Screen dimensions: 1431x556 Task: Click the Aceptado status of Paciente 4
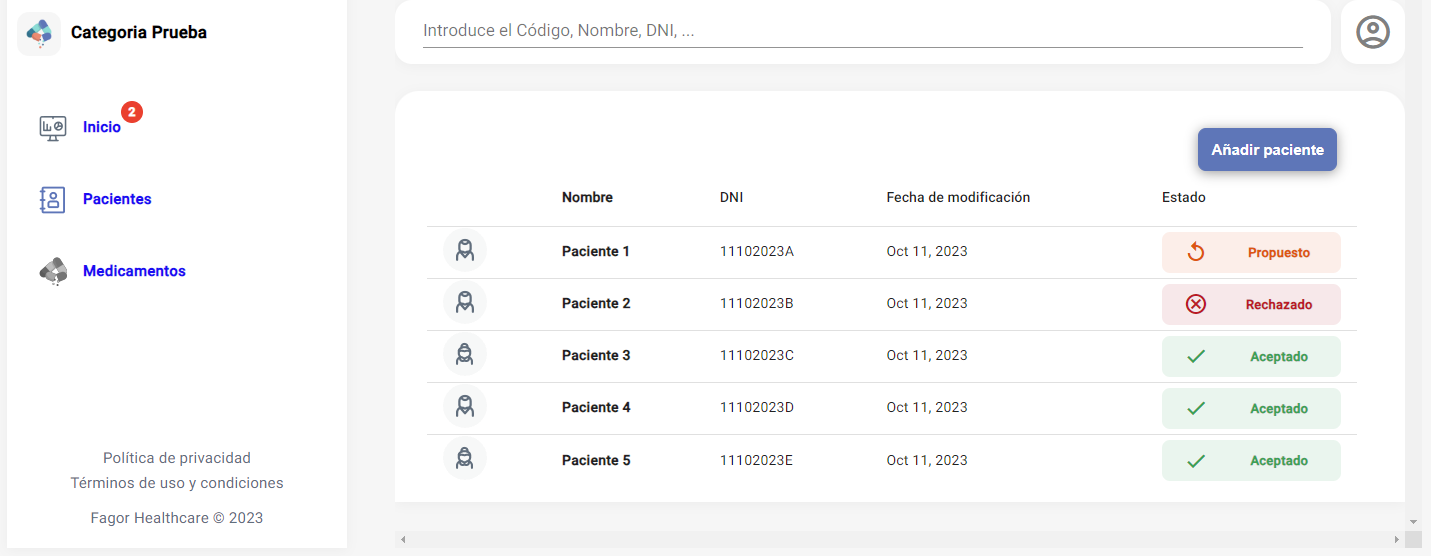tap(1250, 409)
